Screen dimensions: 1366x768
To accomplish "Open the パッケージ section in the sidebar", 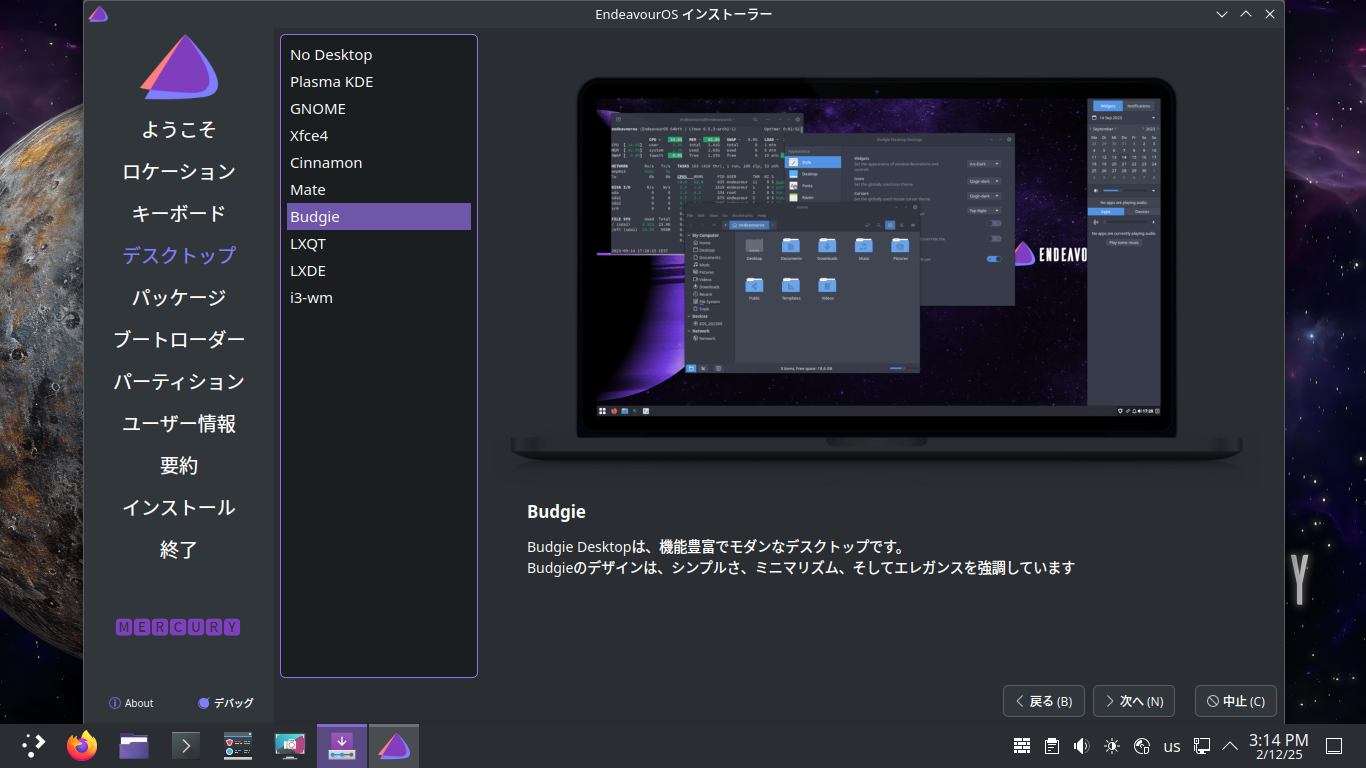I will click(178, 297).
